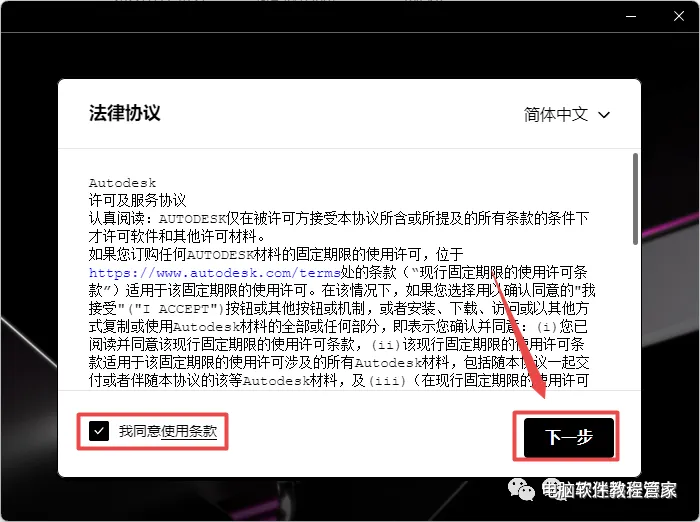
Task: Open the 简体中文 language dropdown
Action: point(567,115)
